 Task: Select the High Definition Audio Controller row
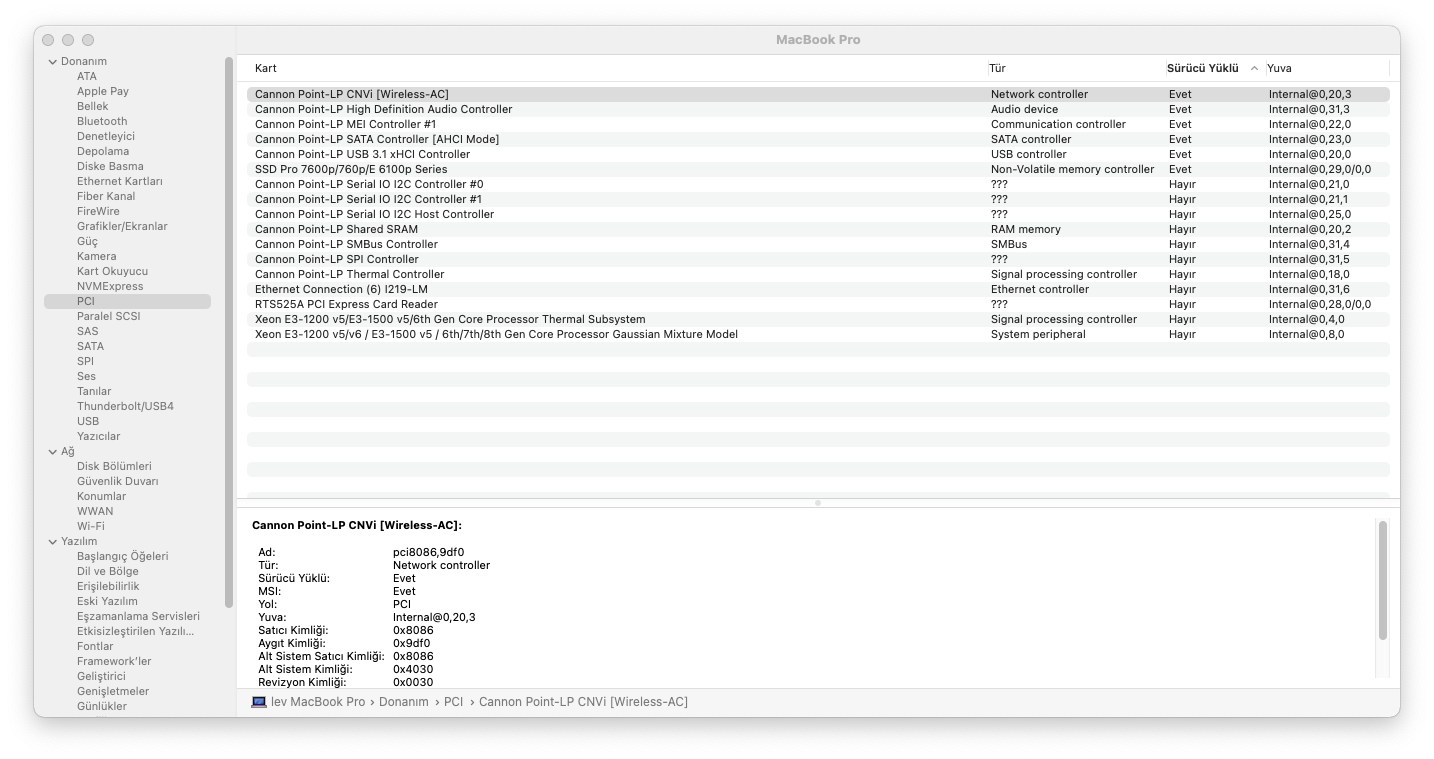[818, 109]
